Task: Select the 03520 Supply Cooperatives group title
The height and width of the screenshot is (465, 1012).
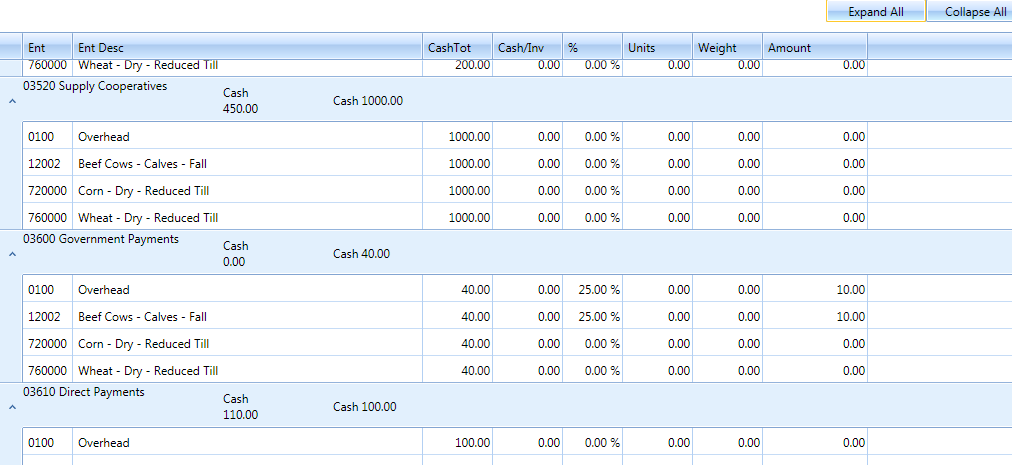Action: (95, 86)
